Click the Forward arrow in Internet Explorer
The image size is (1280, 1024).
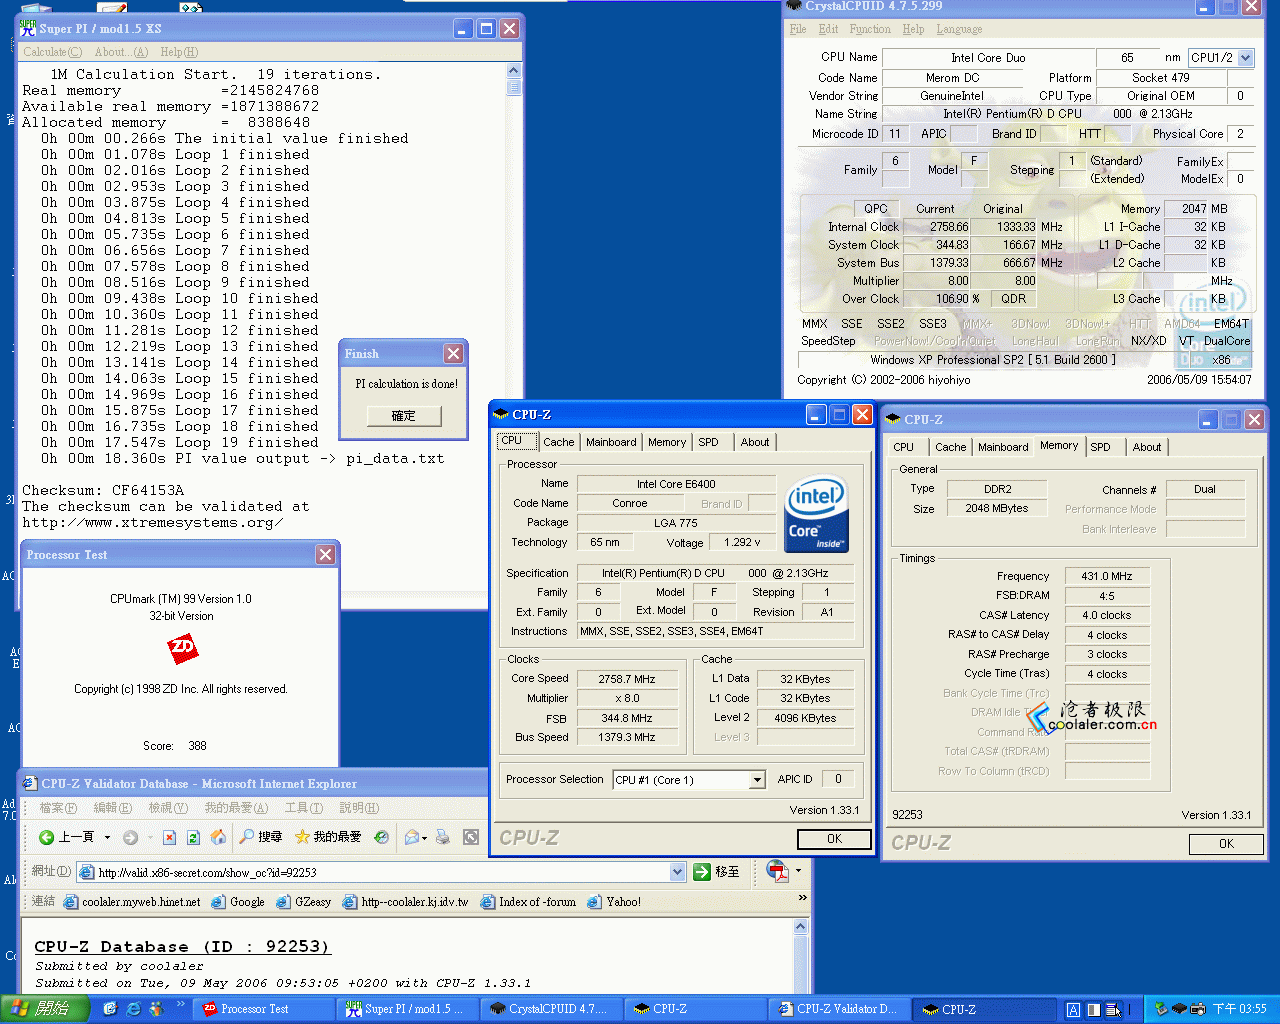pos(130,837)
